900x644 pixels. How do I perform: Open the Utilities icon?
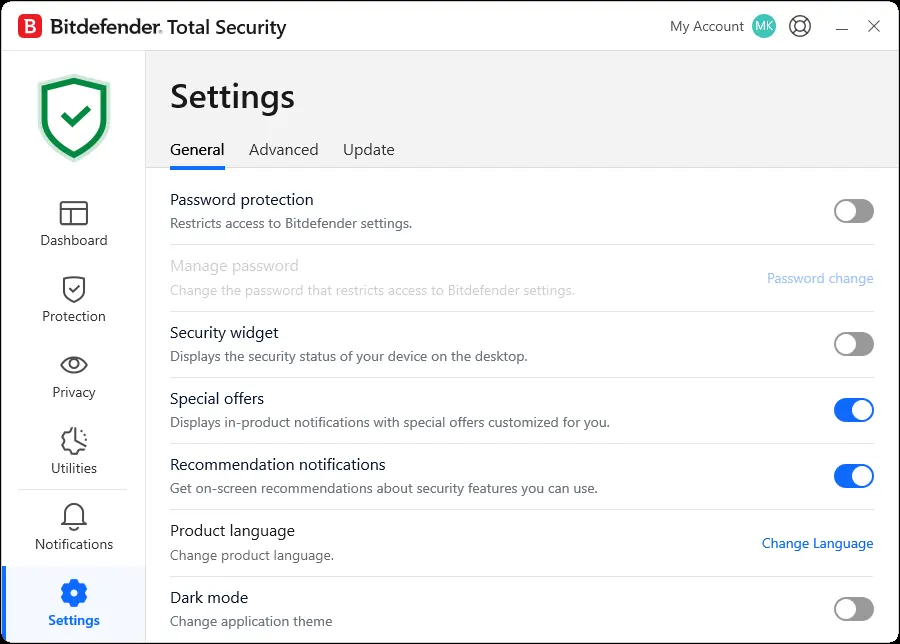[x=73, y=441]
